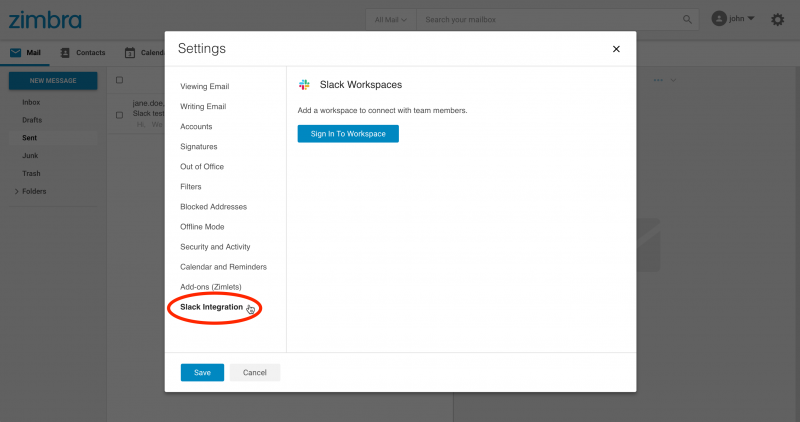
Task: Open the Junk folder
Action: tap(30, 156)
